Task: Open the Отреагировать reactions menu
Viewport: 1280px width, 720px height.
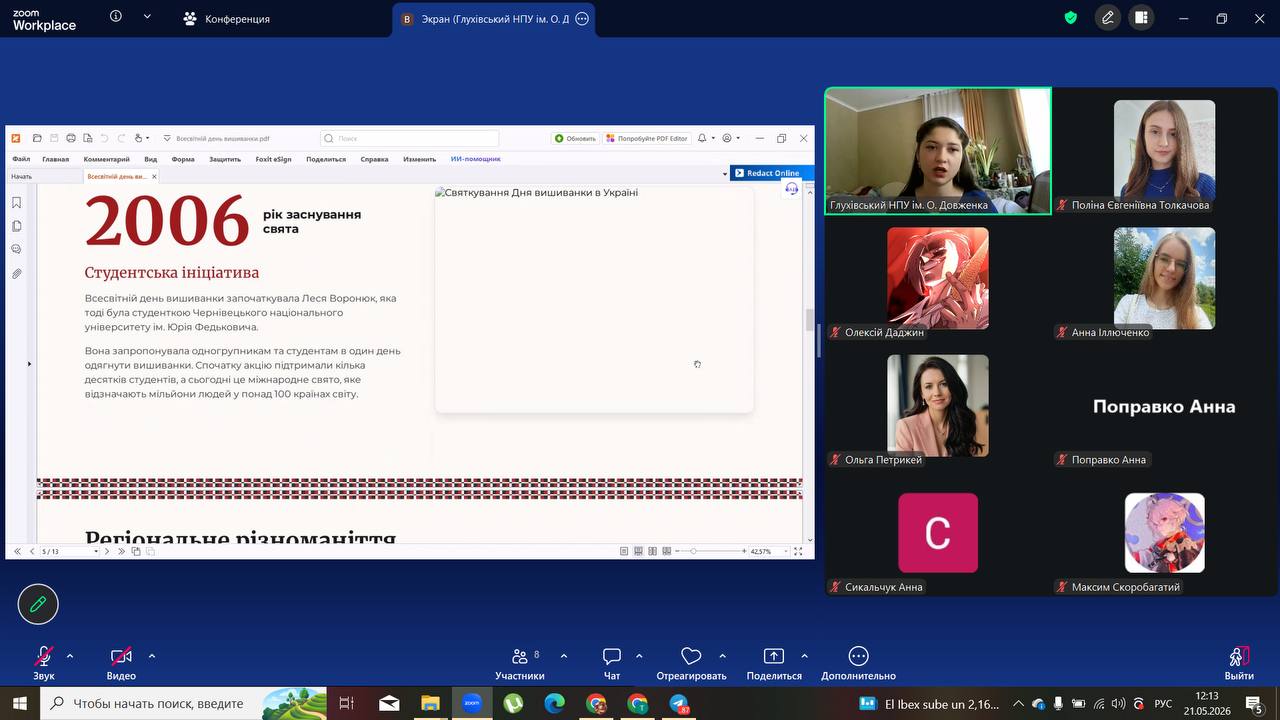Action: click(691, 664)
